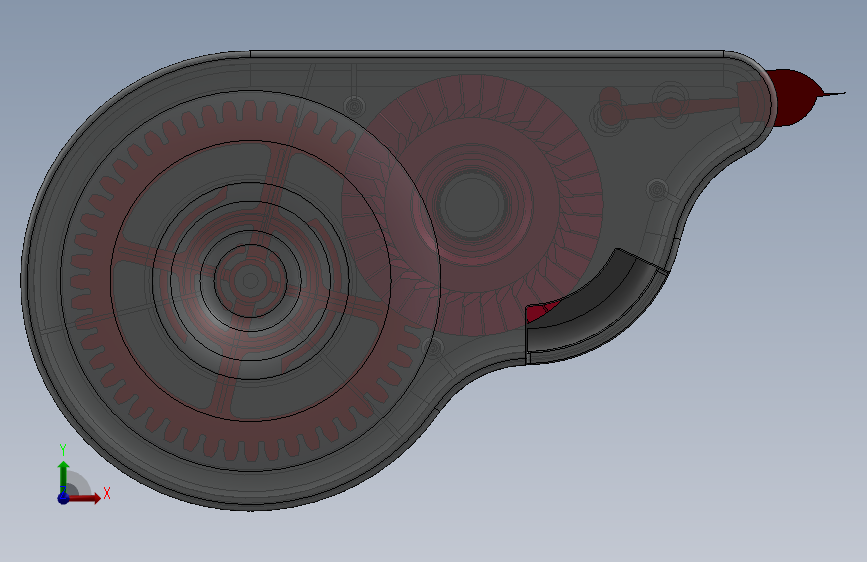The image size is (867, 562).
Task: Select the dark red applicator tip
Action: [796, 97]
